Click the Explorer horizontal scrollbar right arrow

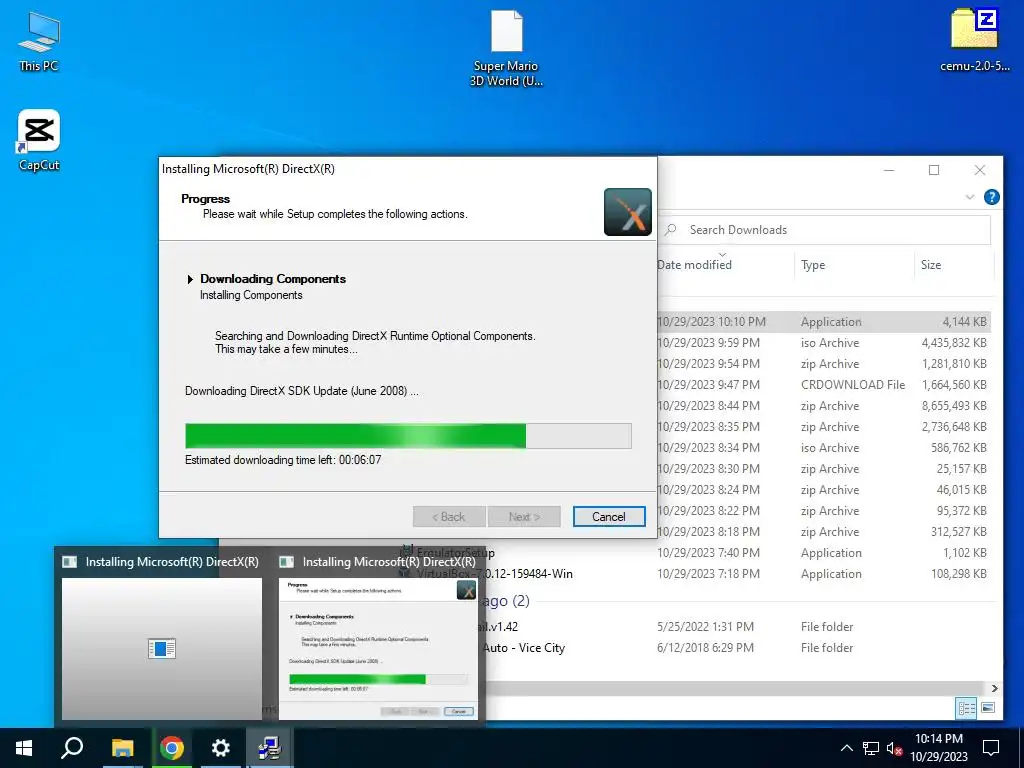pos(994,688)
